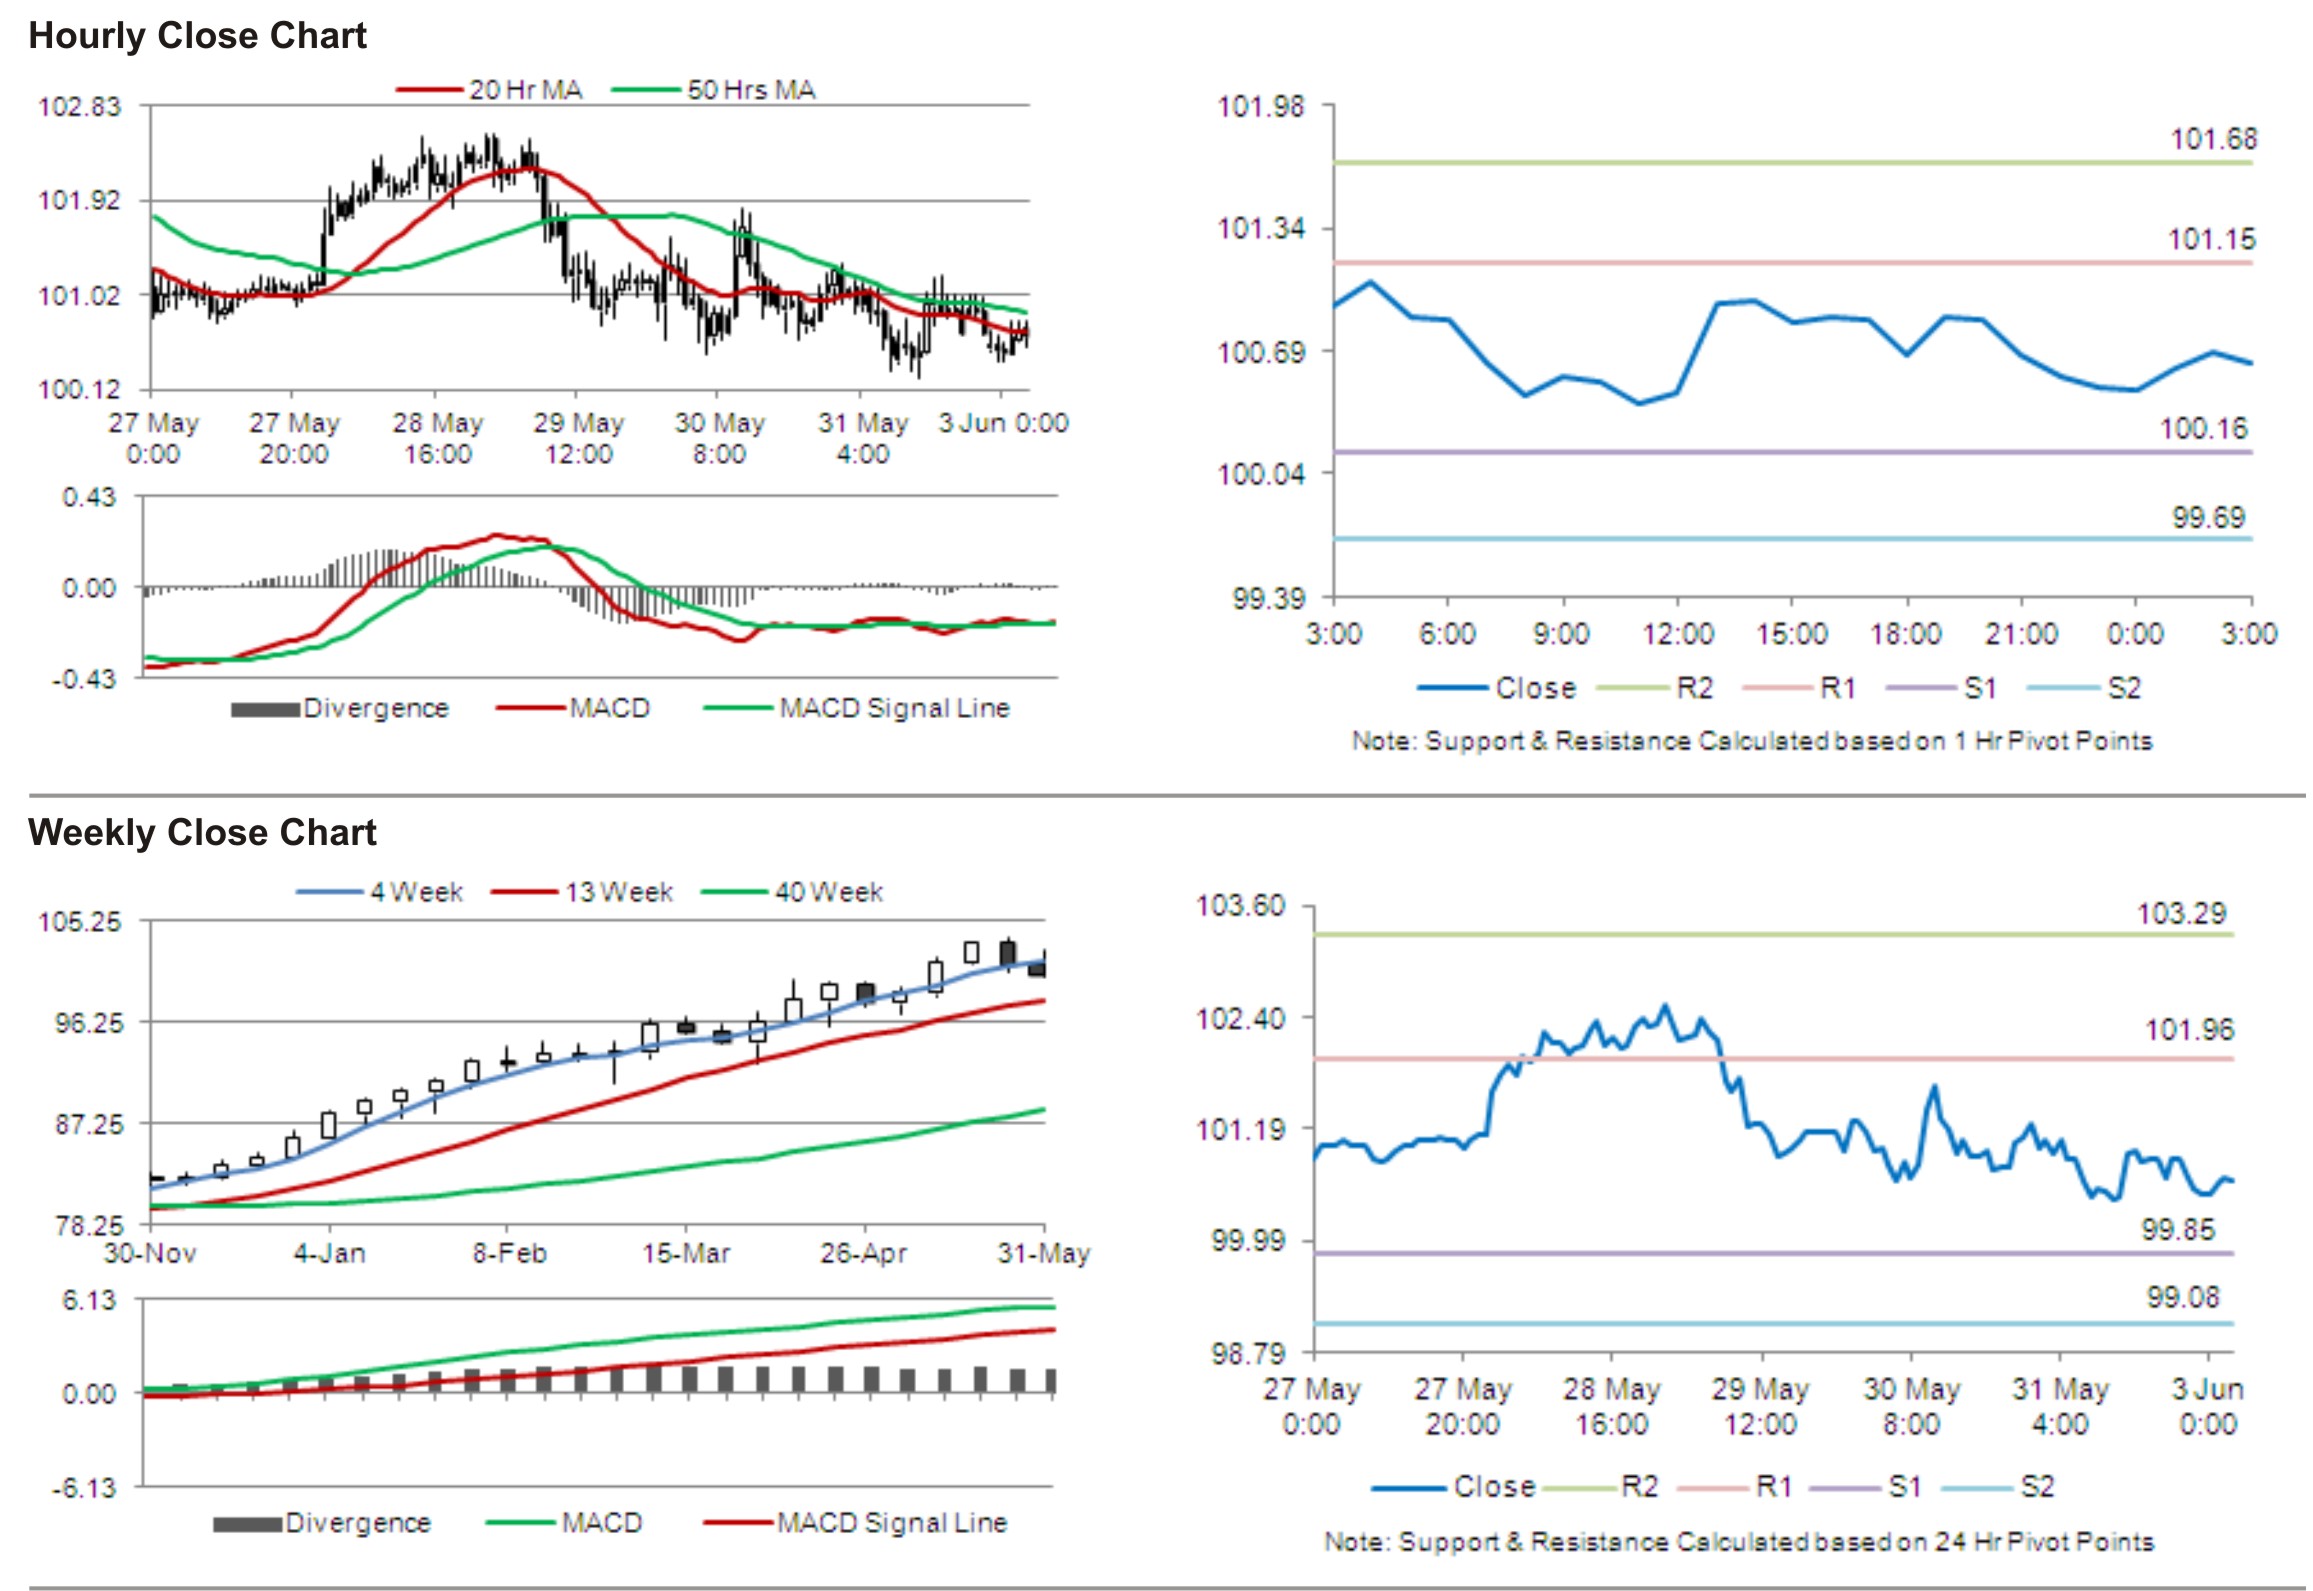Click the 3 Jun 0:00 hourly chart label
Screen dimensions: 2313x1591
(1003, 423)
